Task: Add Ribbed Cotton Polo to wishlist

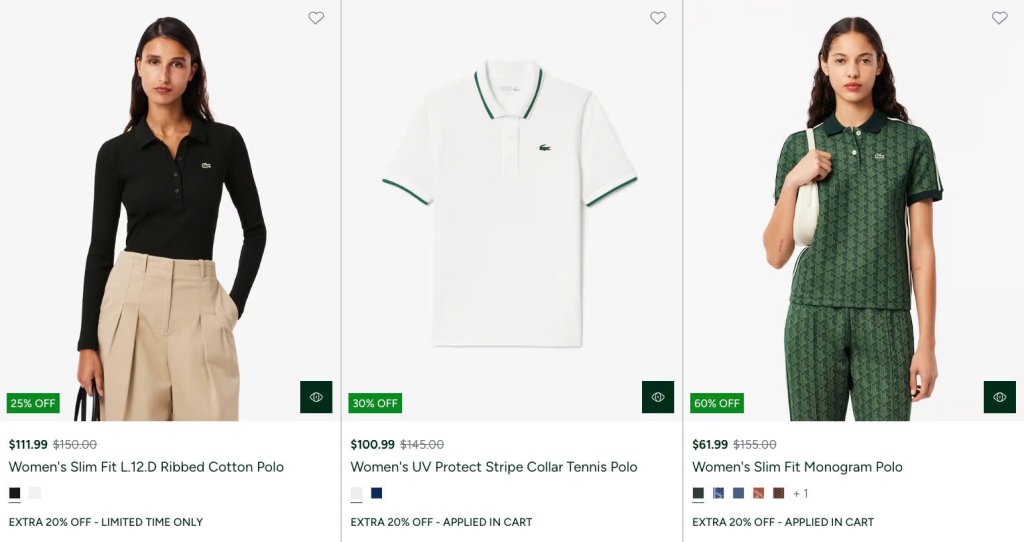Action: click(316, 18)
